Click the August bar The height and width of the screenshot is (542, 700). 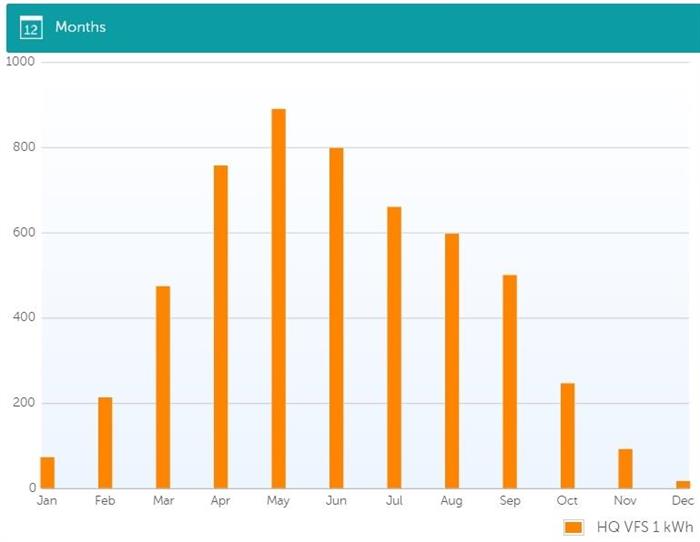point(452,361)
